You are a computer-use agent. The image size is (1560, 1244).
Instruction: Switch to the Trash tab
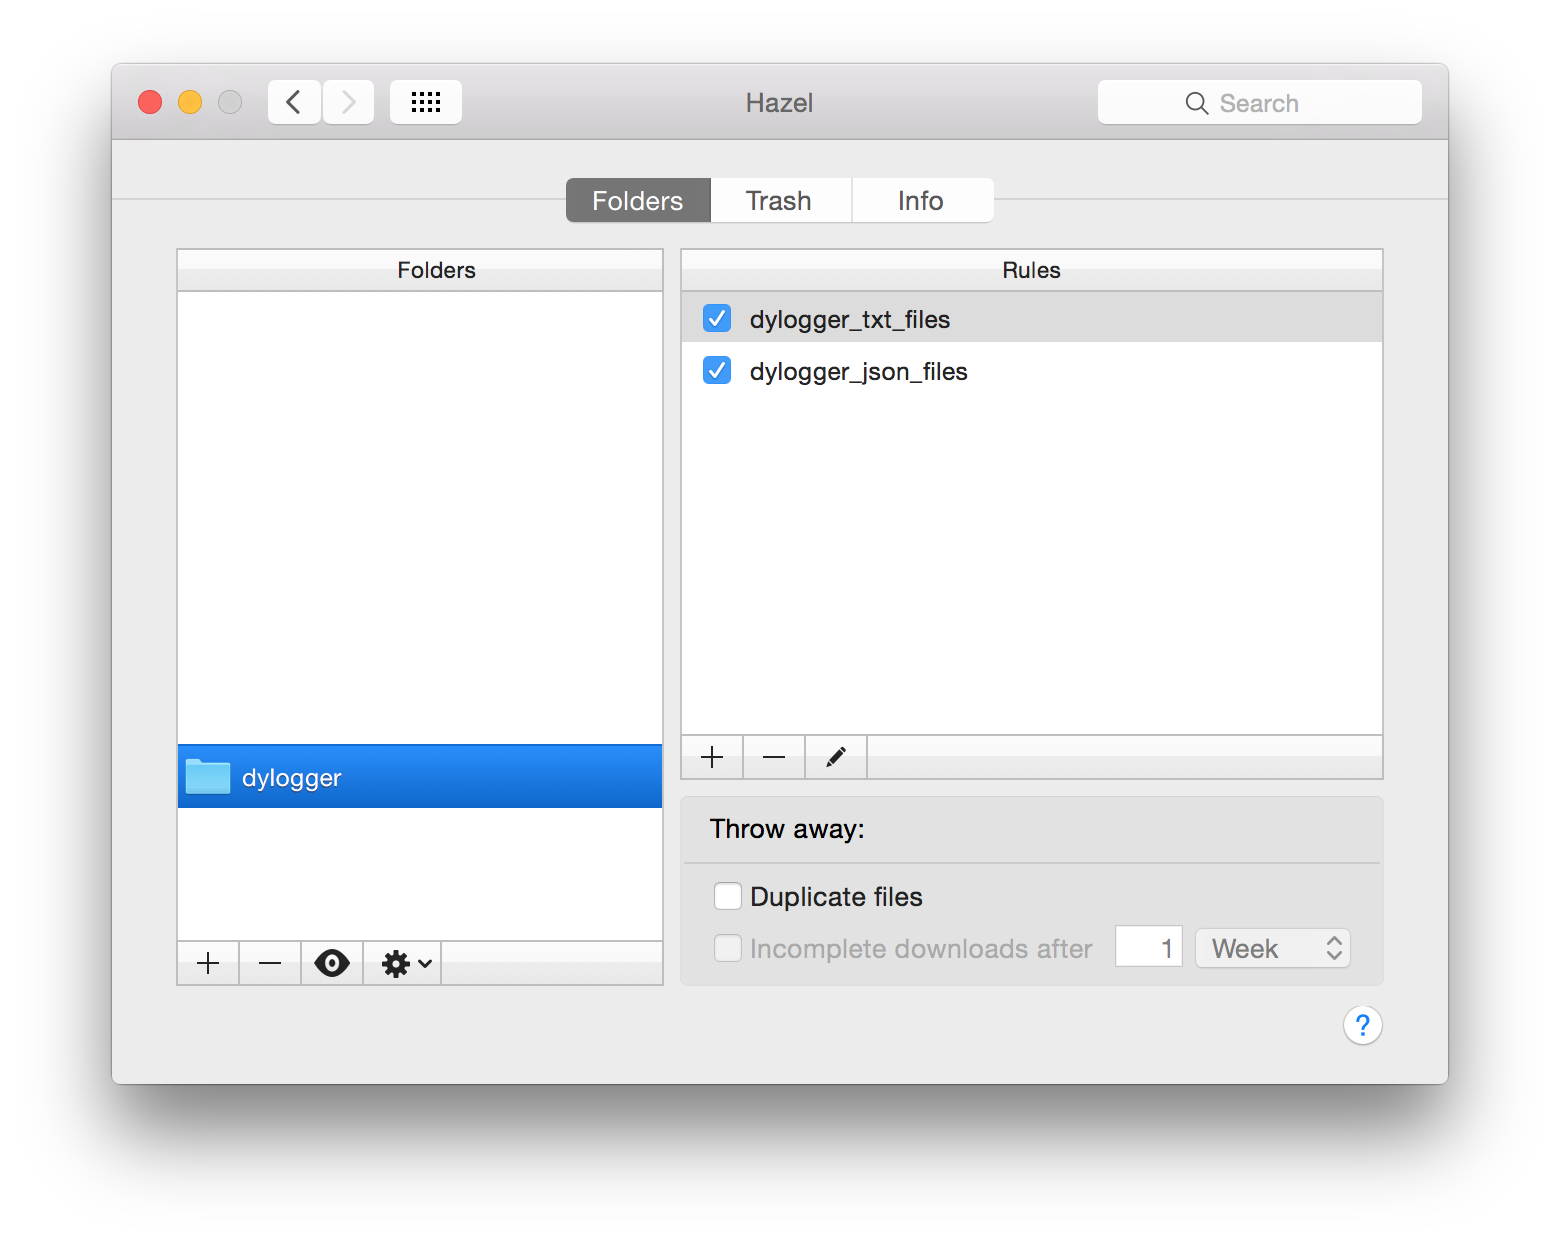click(780, 200)
